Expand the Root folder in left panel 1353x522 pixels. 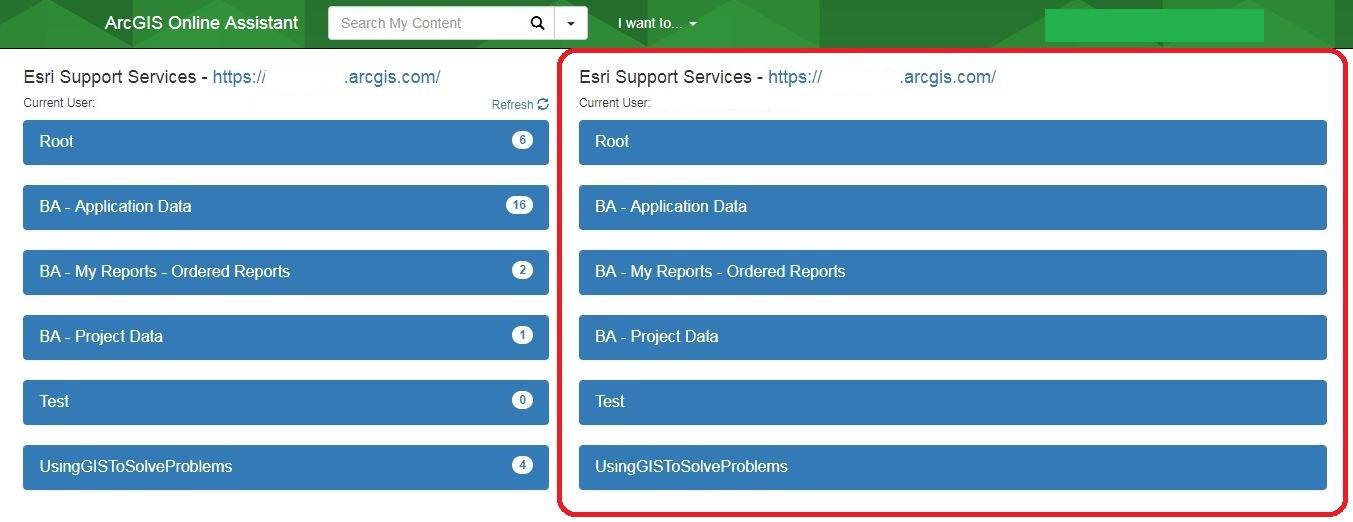[286, 142]
